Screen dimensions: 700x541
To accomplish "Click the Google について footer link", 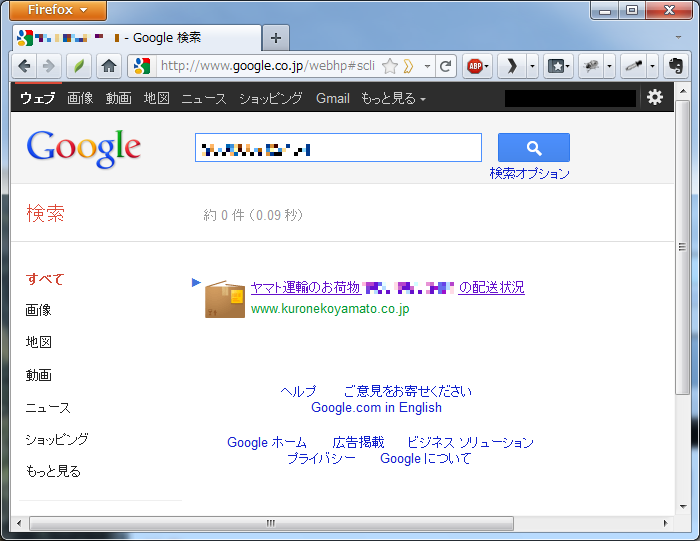I will point(425,458).
